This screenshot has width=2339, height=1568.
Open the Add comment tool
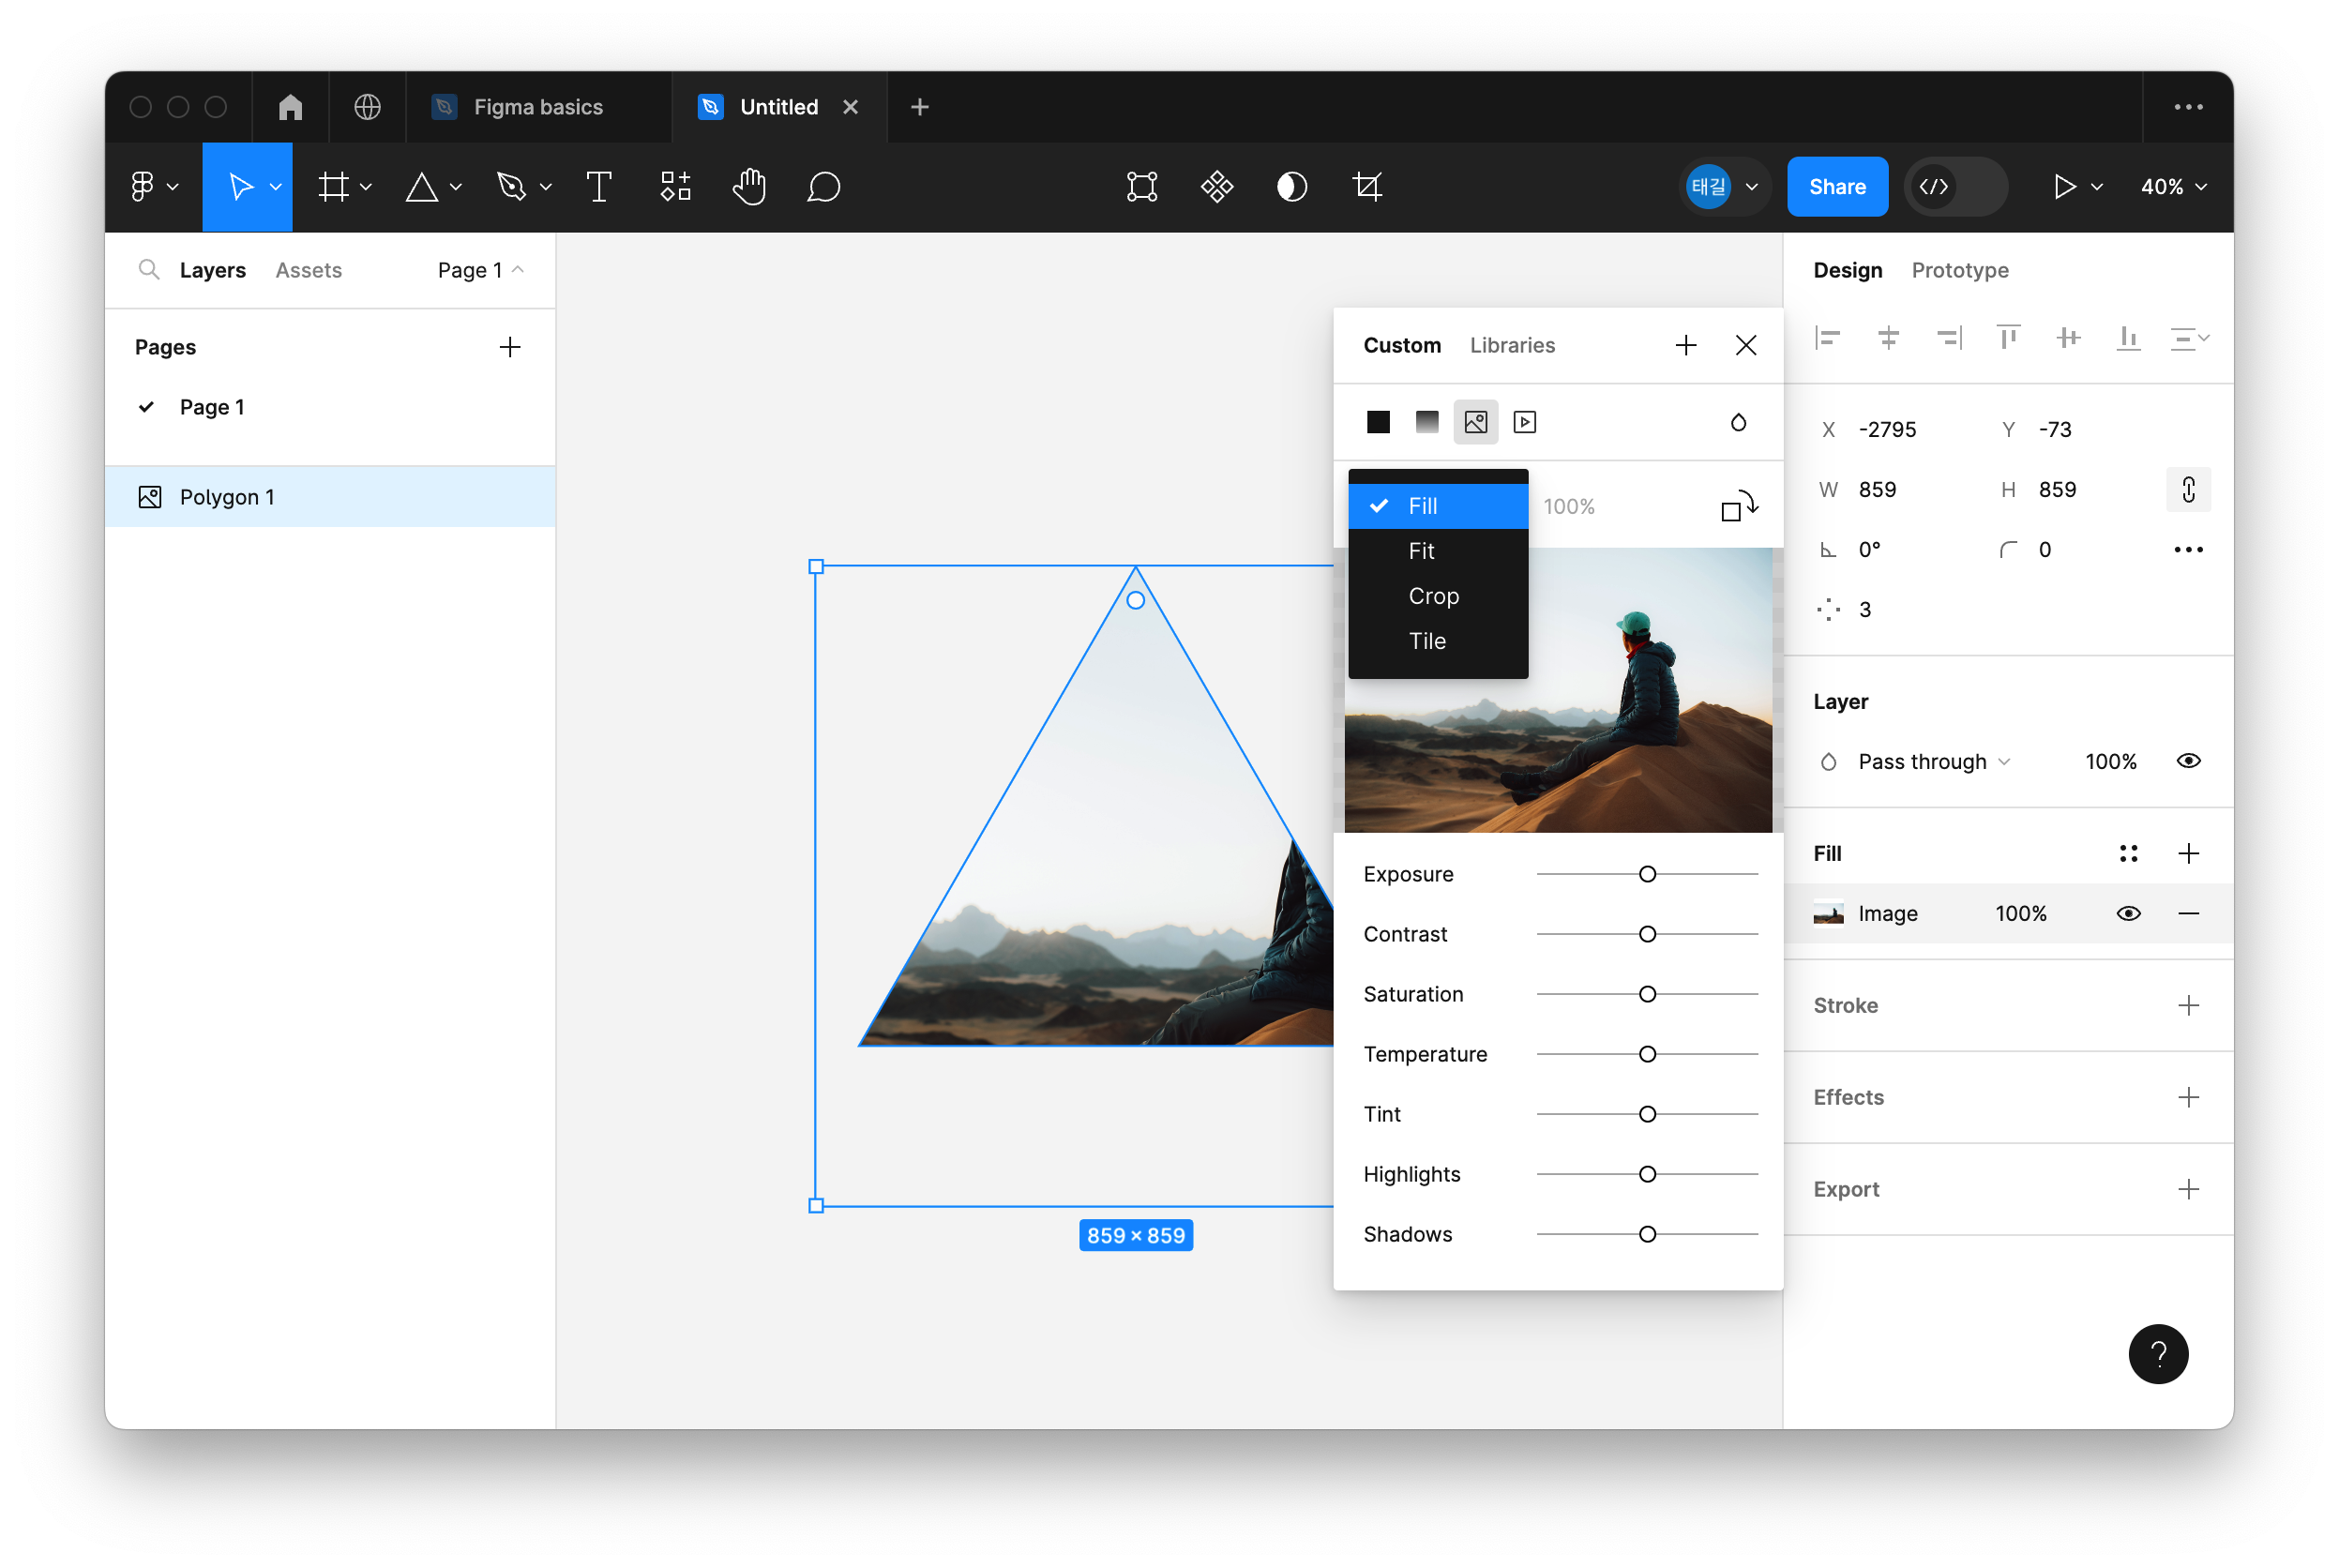[x=823, y=187]
